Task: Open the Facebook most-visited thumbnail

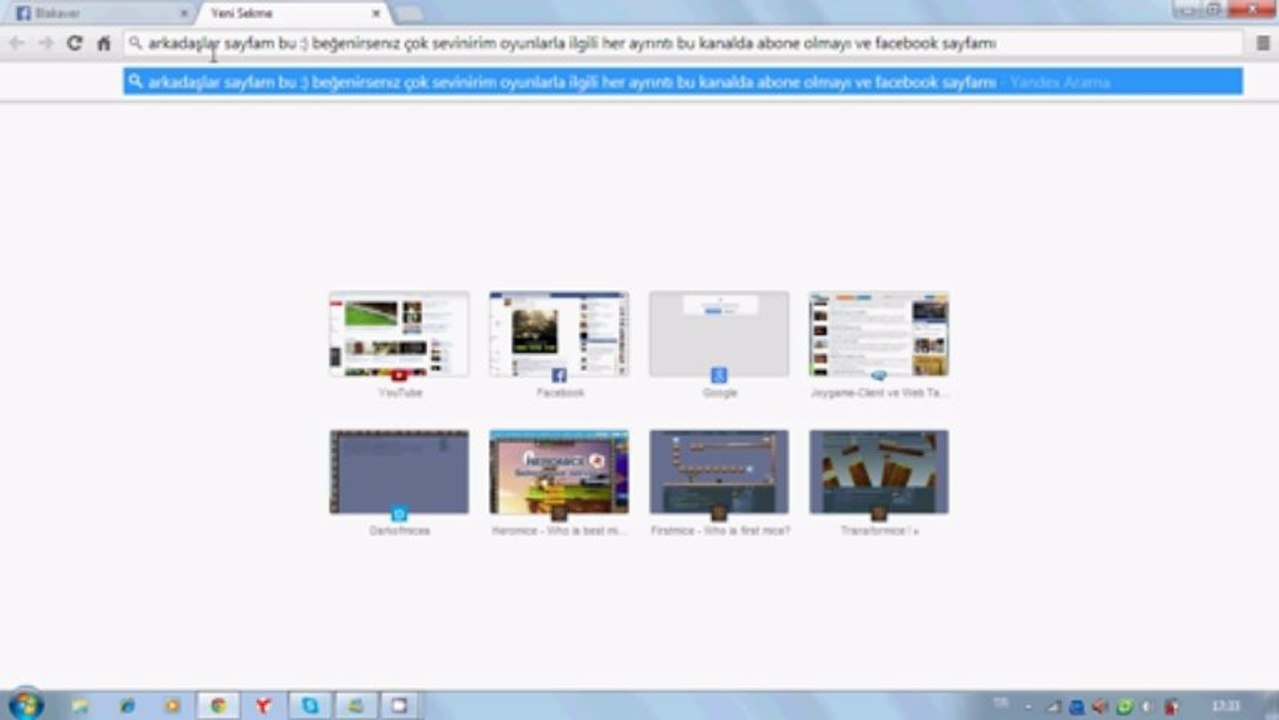Action: tap(559, 334)
